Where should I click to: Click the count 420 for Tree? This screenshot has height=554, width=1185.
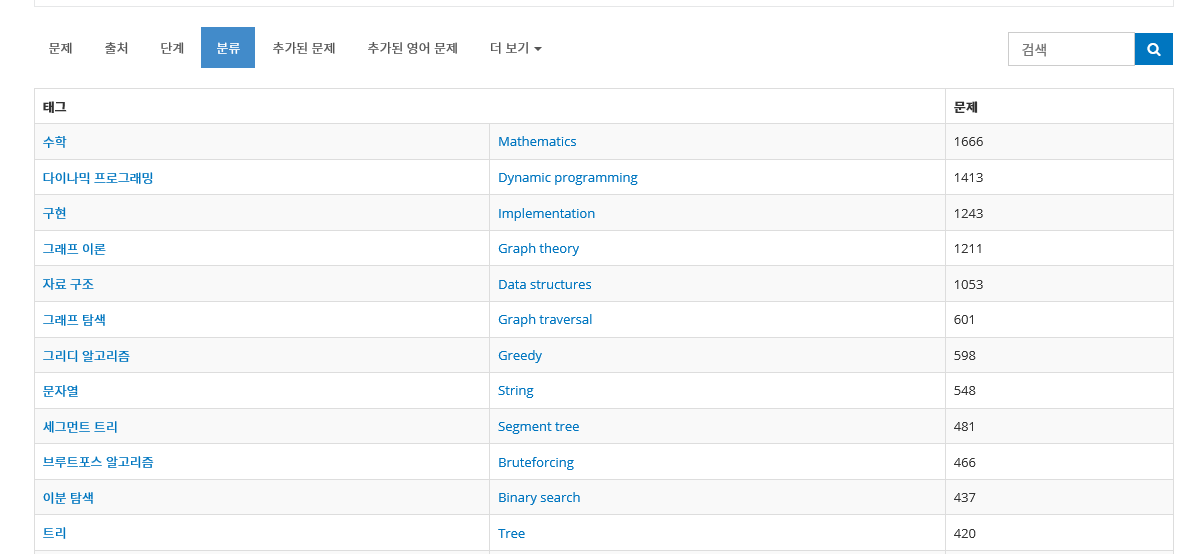pyautogui.click(x=964, y=533)
